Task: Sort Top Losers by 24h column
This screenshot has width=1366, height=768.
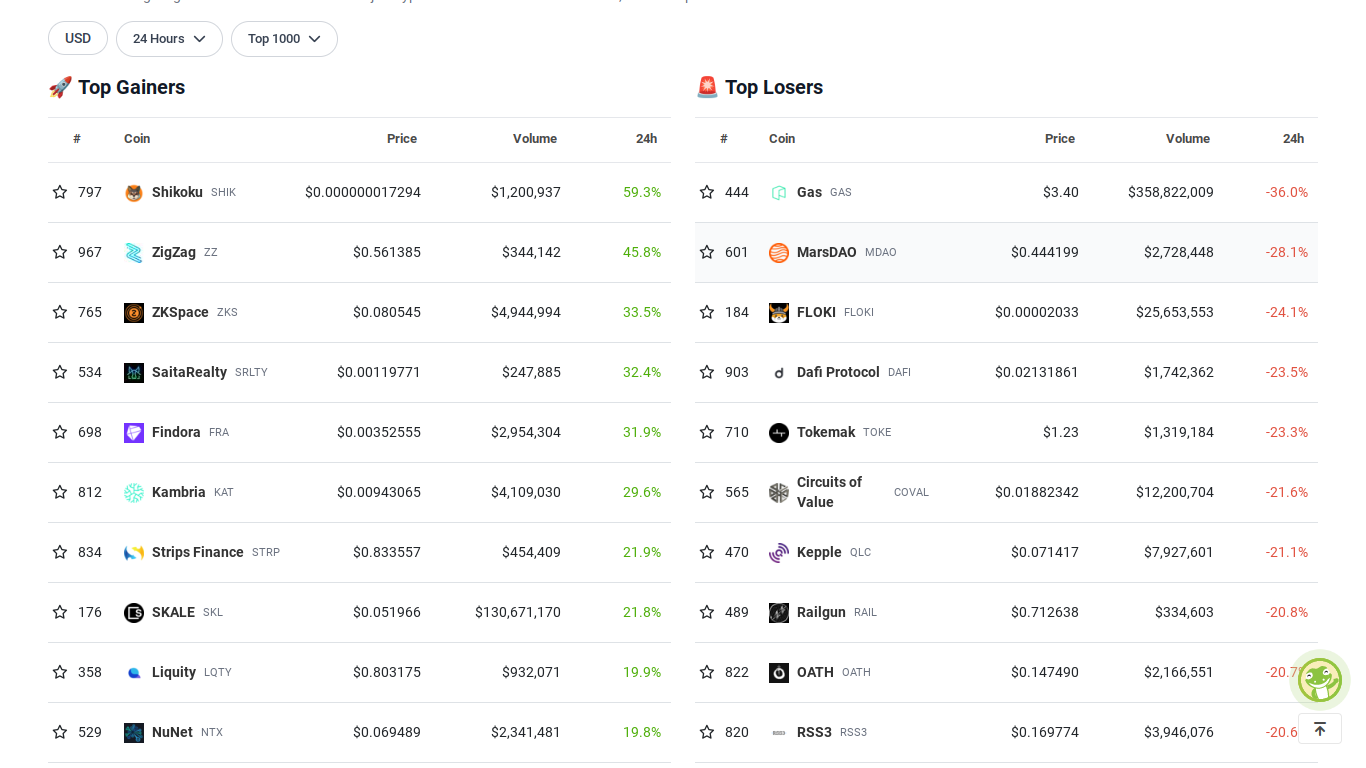Action: [1293, 139]
